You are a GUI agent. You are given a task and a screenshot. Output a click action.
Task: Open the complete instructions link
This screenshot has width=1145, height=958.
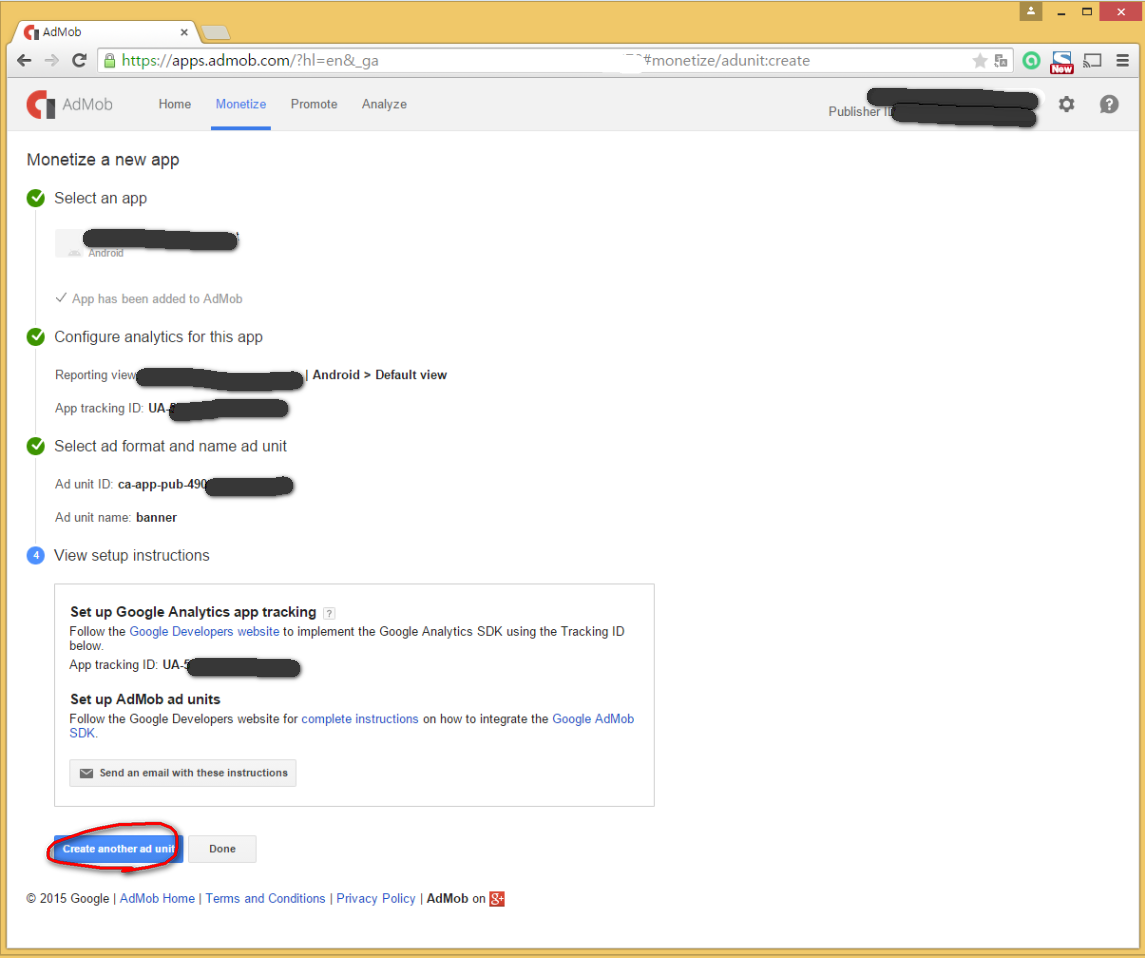pyautogui.click(x=360, y=719)
